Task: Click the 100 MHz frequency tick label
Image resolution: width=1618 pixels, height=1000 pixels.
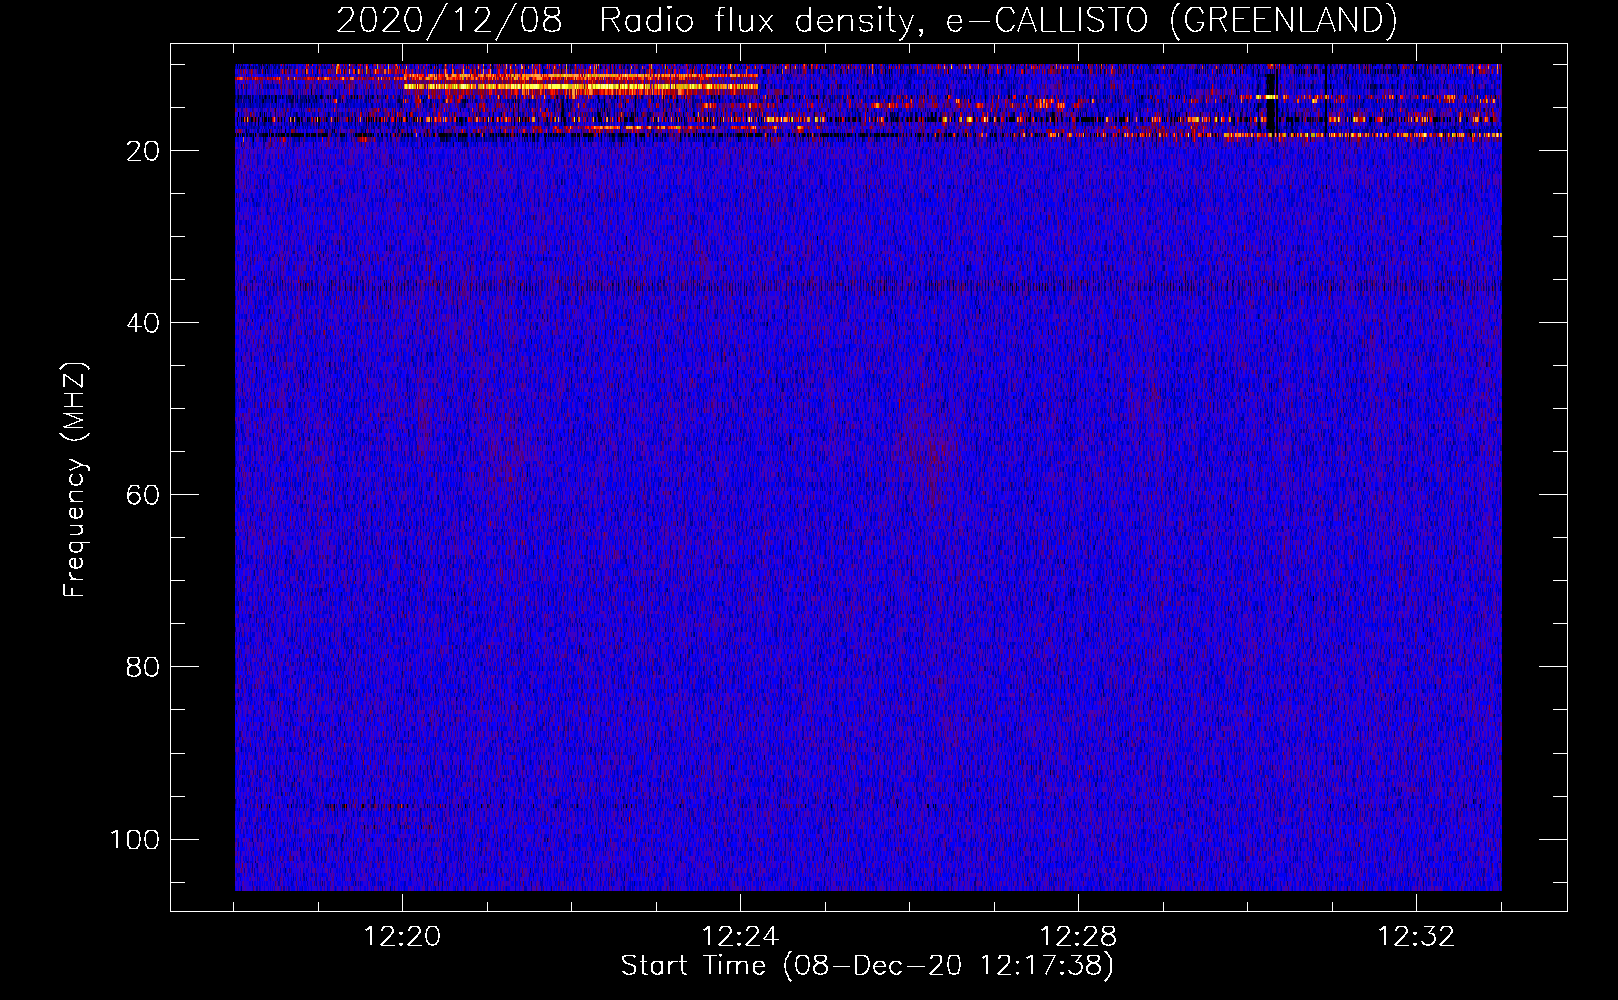Action: (x=135, y=839)
